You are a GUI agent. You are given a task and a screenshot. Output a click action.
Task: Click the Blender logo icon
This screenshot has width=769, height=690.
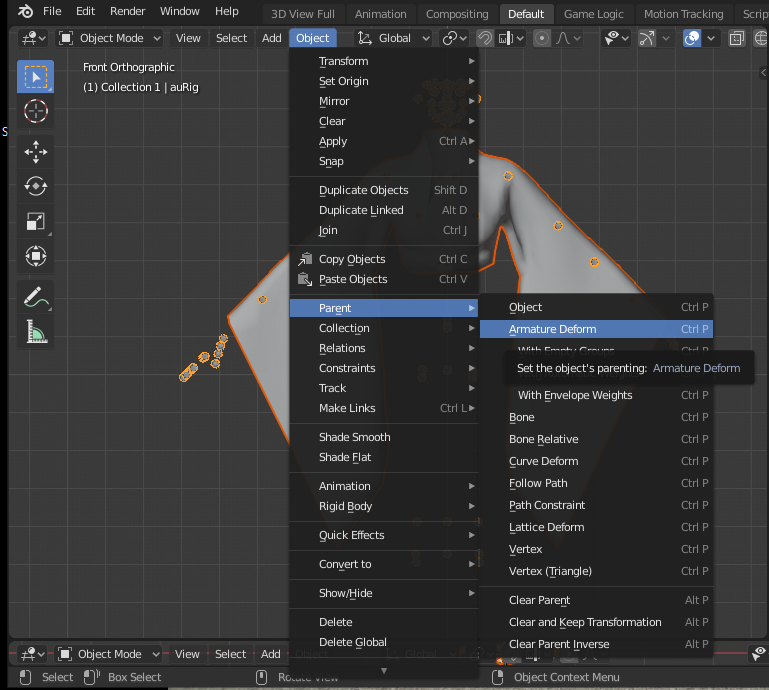pos(25,11)
